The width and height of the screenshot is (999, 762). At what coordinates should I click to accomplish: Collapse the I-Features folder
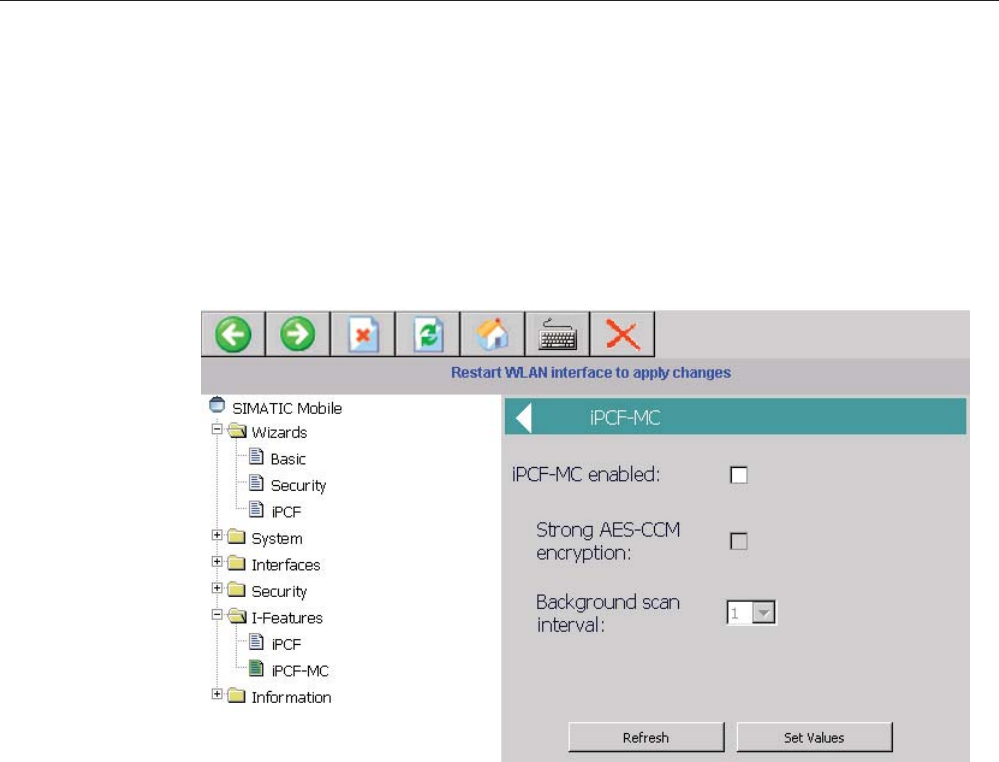(x=217, y=615)
